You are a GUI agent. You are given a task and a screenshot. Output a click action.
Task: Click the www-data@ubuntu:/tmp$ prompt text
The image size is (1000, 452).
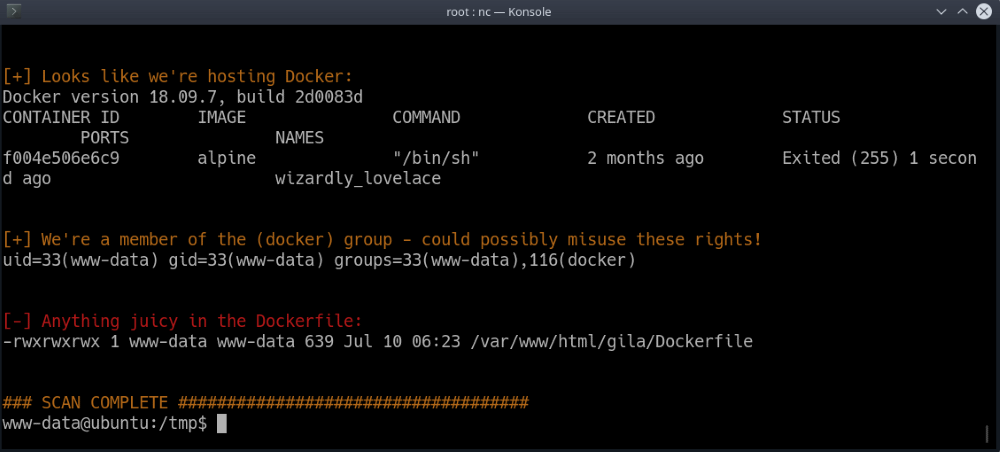point(105,424)
